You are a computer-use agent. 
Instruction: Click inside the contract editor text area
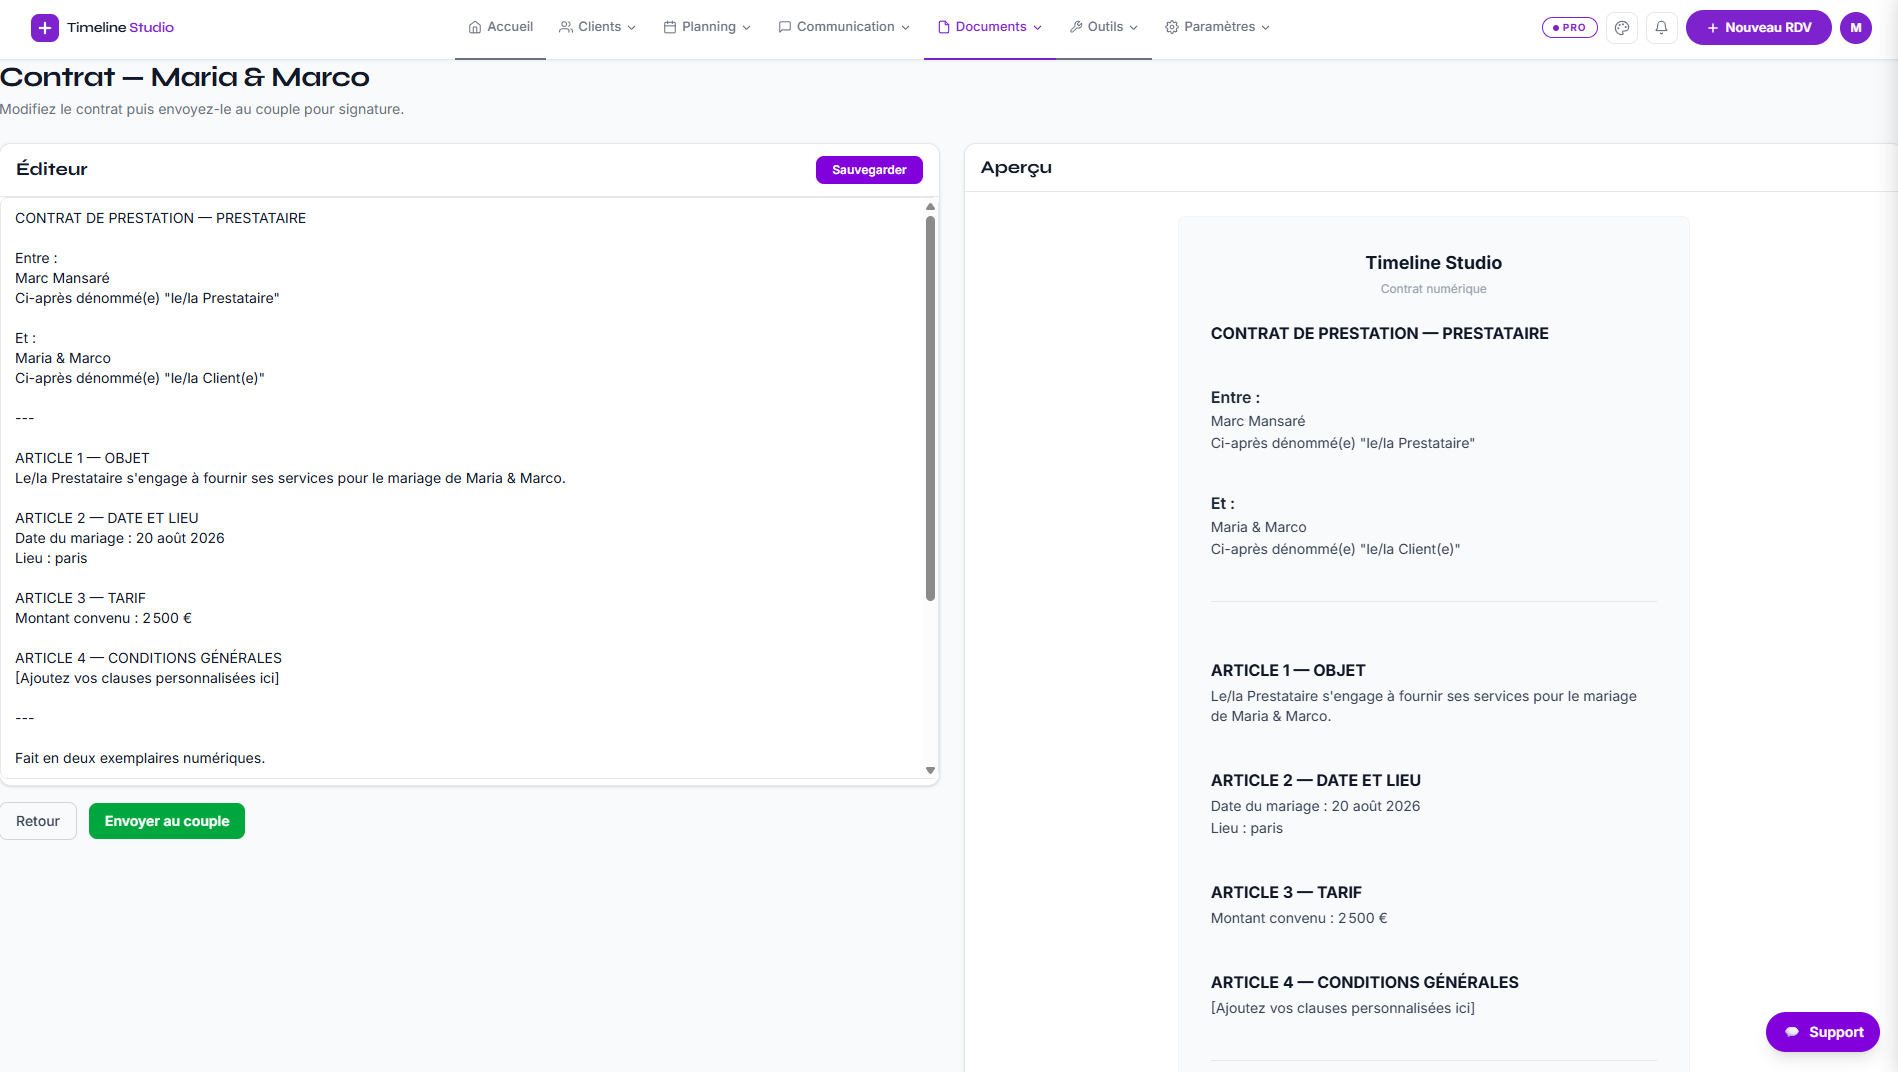(462, 488)
